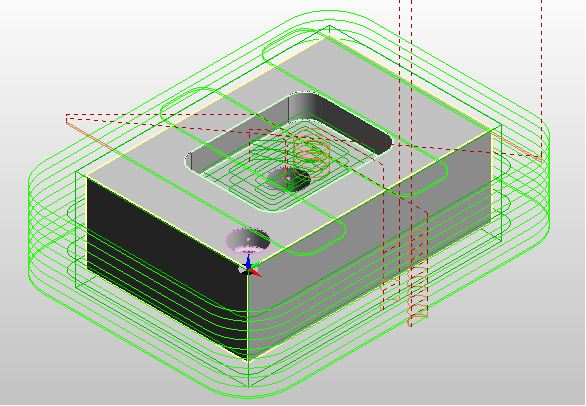The width and height of the screenshot is (586, 406).
Task: Pick the orange helical entry inside the pocket
Action: pos(312,151)
